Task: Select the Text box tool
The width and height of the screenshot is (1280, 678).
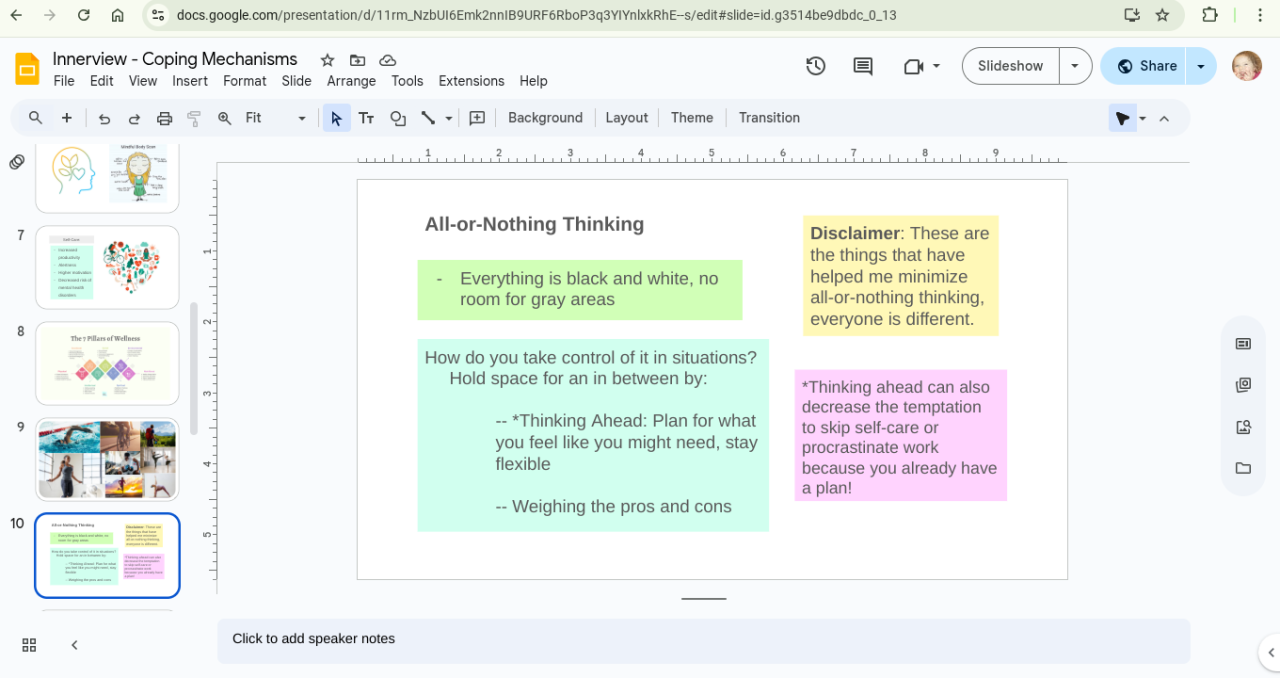Action: point(367,118)
